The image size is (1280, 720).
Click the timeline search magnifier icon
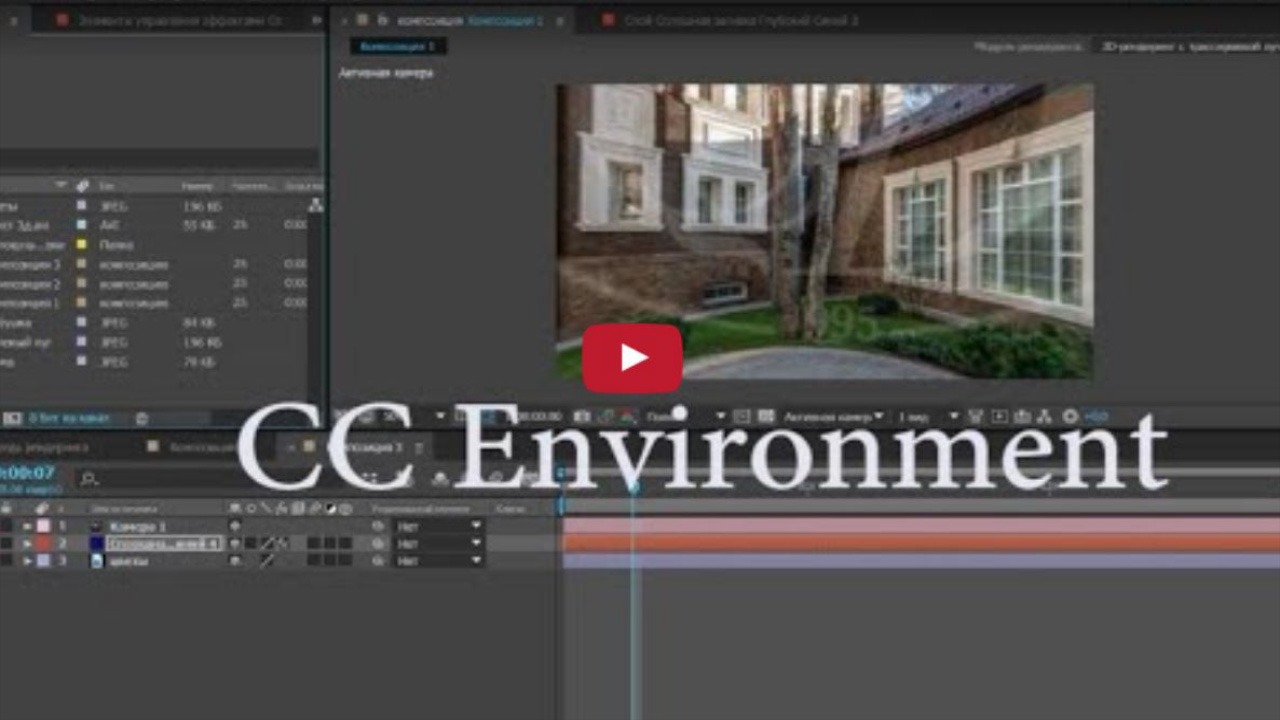pyautogui.click(x=89, y=479)
